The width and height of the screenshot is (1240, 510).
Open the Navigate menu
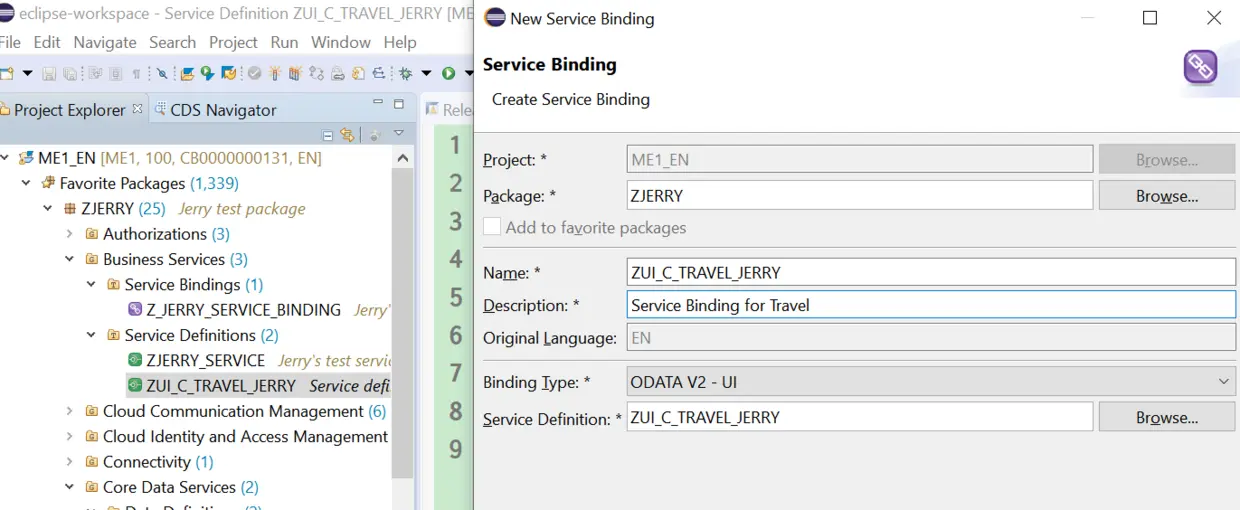tap(105, 42)
